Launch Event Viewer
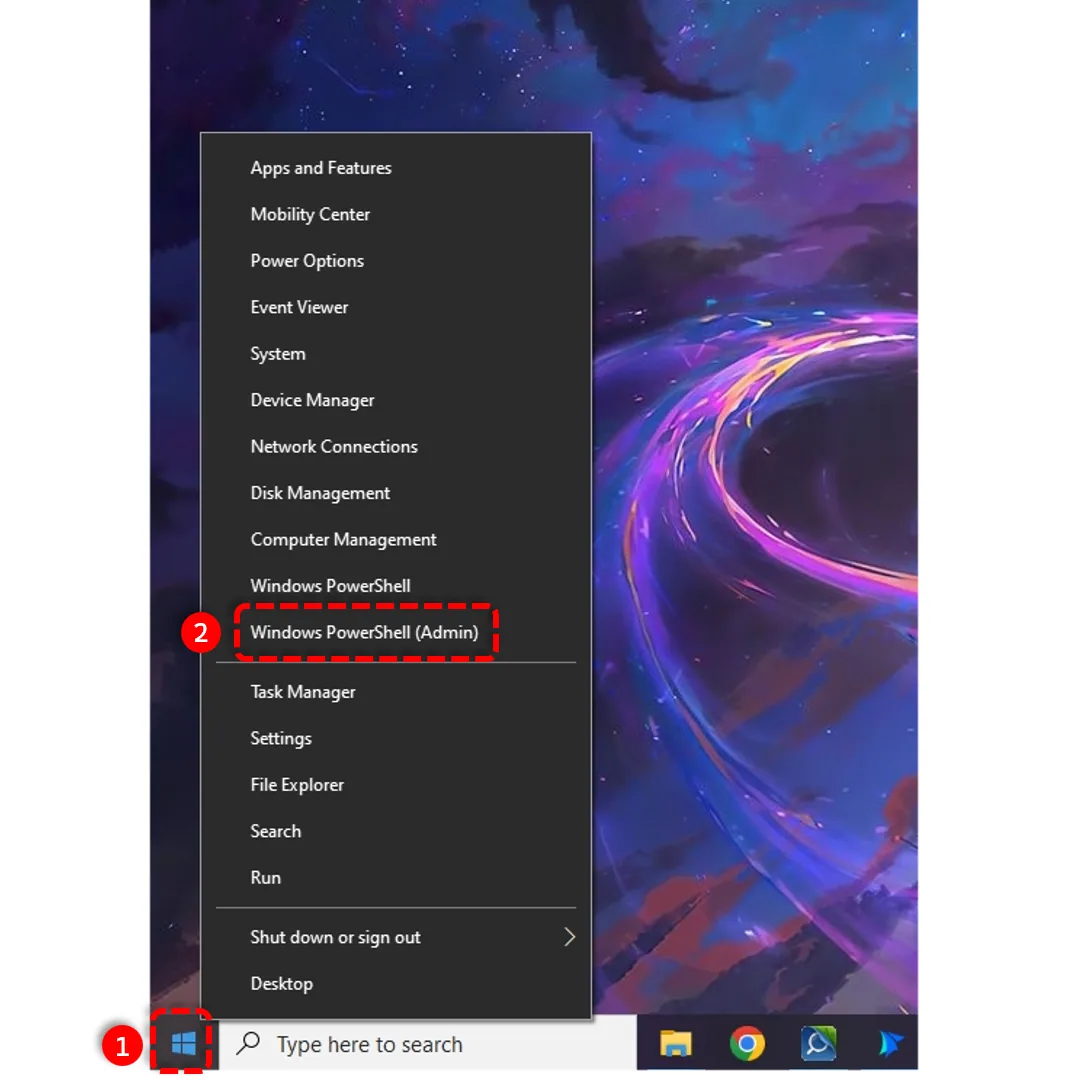This screenshot has width=1071, height=1079. point(396,308)
